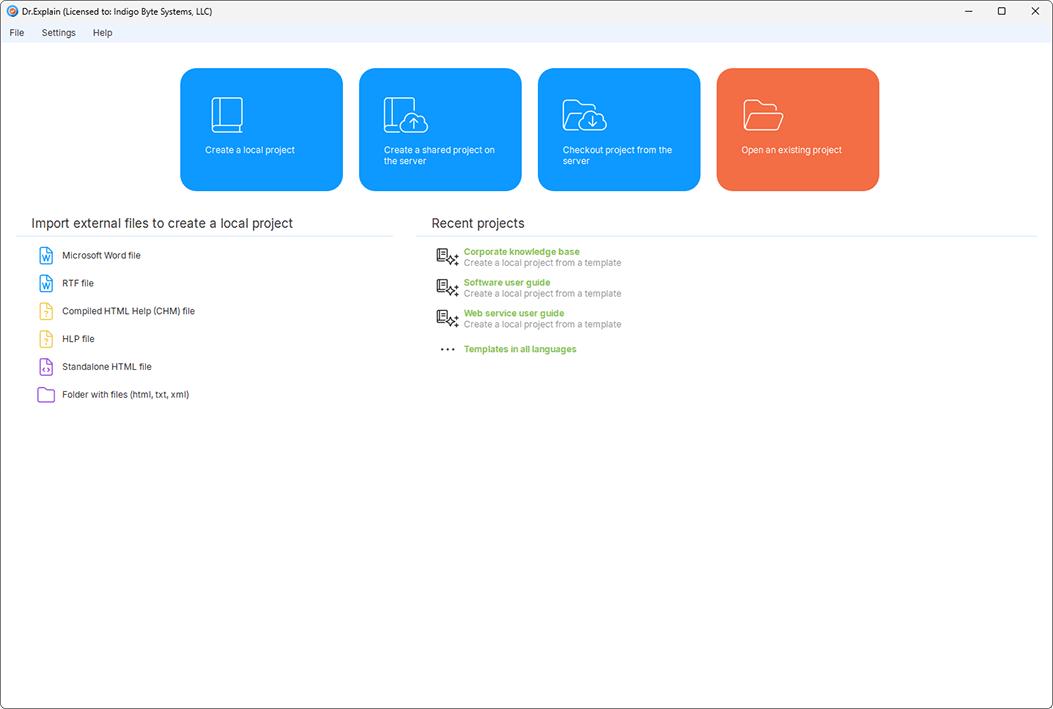Viewport: 1053px width, 709px height.
Task: Open the Help menu
Action: pos(102,33)
